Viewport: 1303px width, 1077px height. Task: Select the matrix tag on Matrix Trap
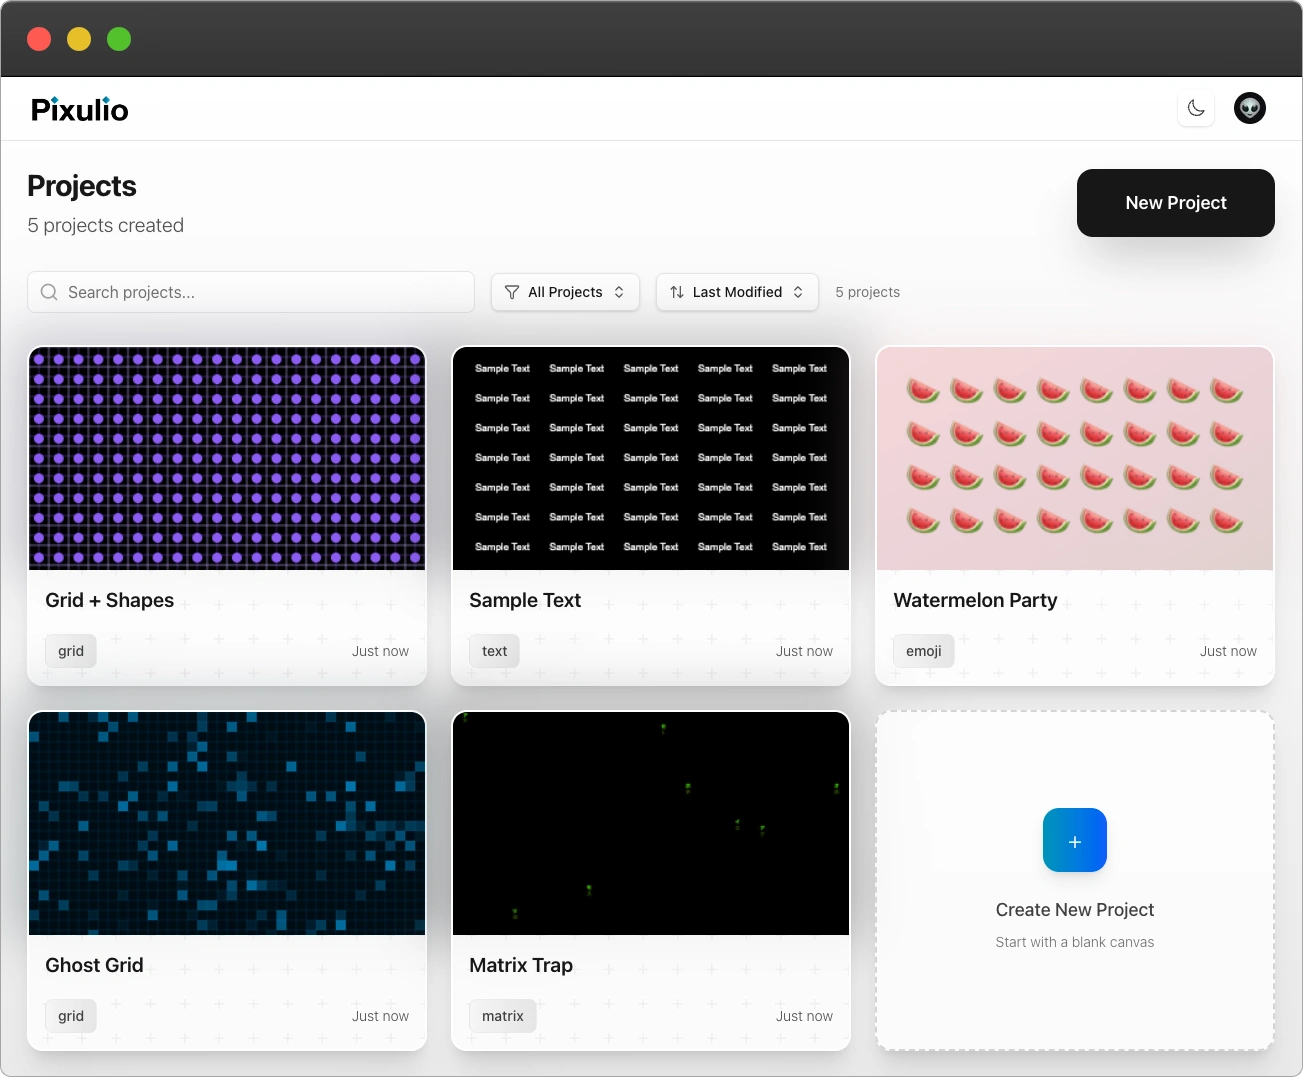(502, 1015)
